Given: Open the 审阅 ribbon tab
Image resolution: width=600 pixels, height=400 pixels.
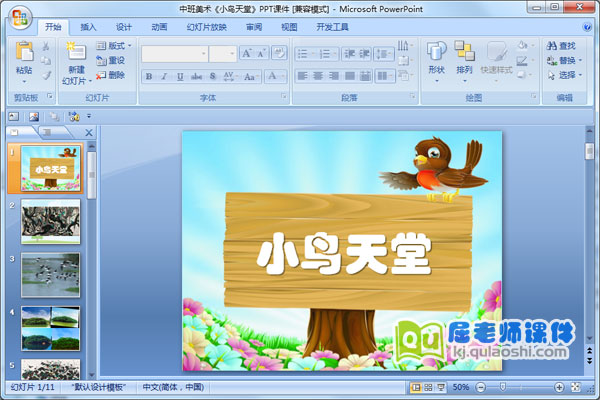Looking at the screenshot, I should [x=254, y=27].
